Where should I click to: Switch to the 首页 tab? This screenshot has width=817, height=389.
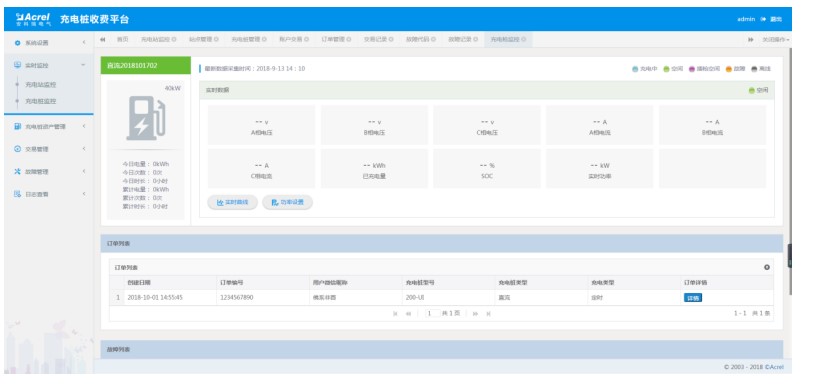click(x=122, y=40)
